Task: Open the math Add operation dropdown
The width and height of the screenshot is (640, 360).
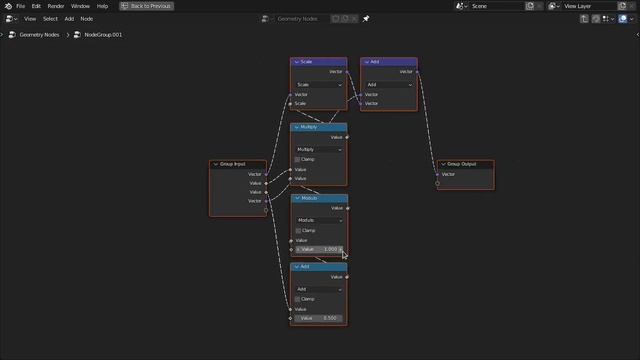Action: tap(319, 289)
